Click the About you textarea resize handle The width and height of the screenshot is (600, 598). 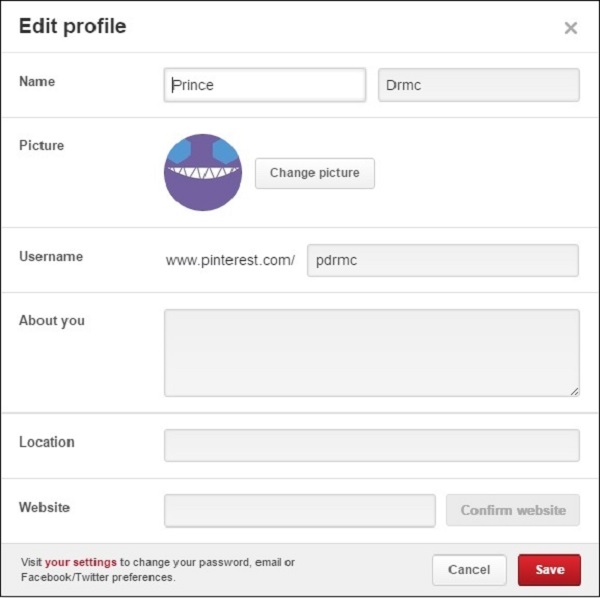574,391
